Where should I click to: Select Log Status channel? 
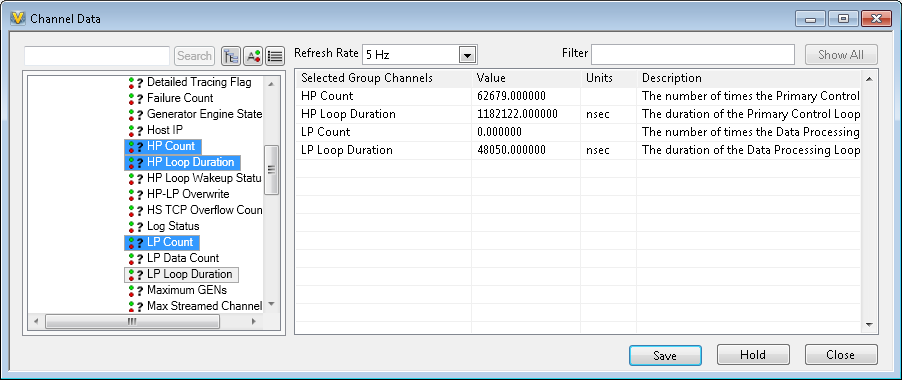tap(173, 226)
